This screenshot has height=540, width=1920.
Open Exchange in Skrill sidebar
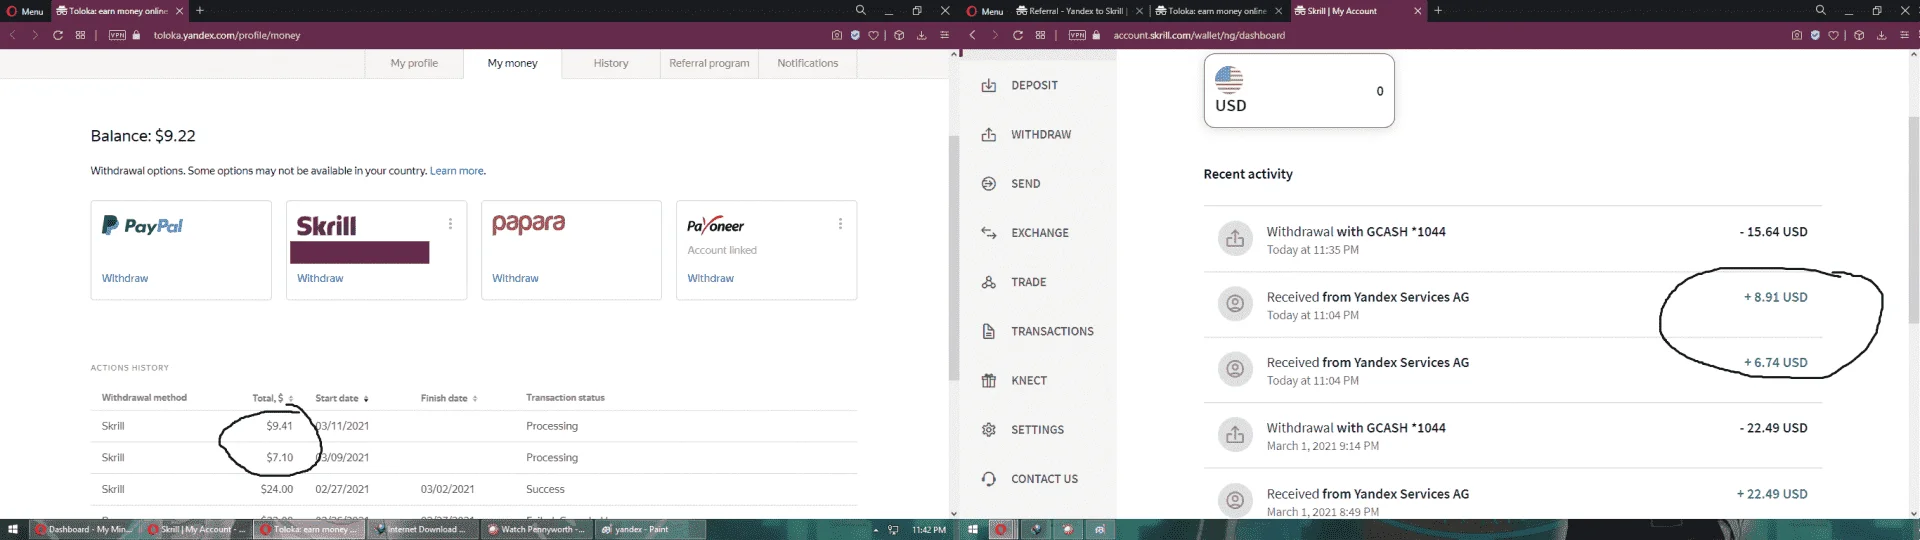(1039, 233)
